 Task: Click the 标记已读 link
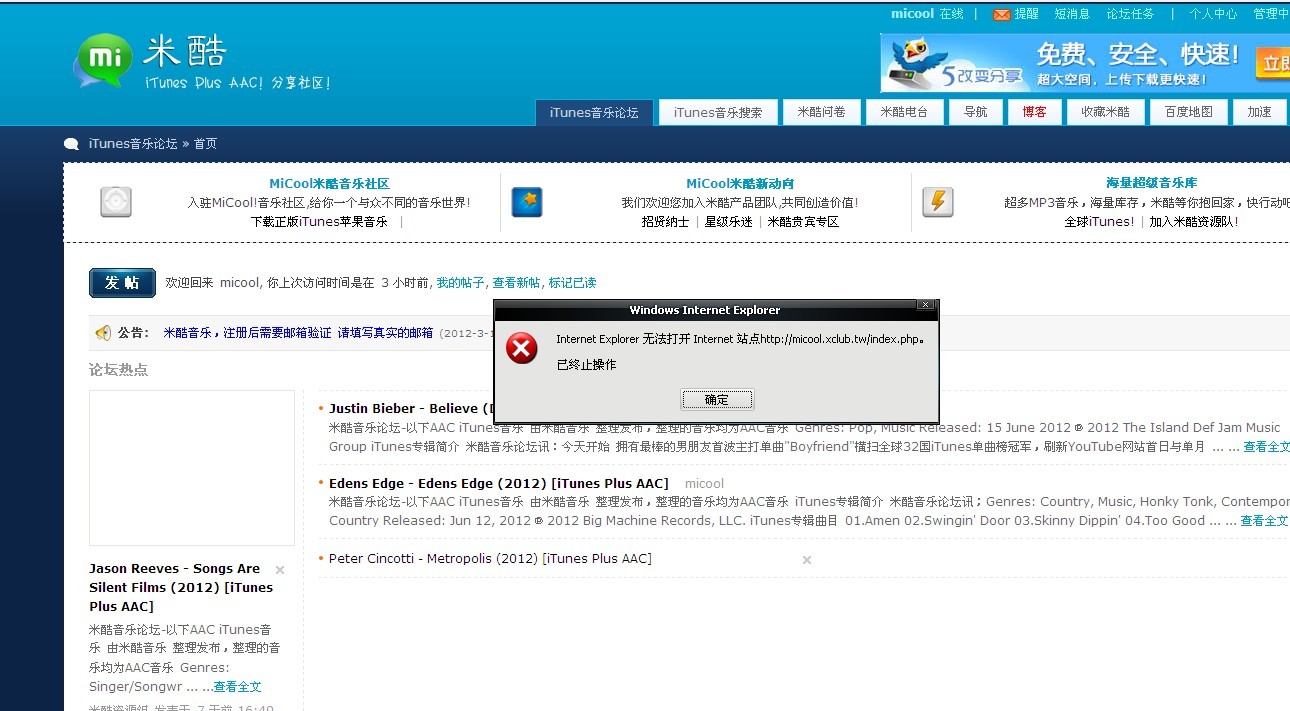tap(572, 283)
